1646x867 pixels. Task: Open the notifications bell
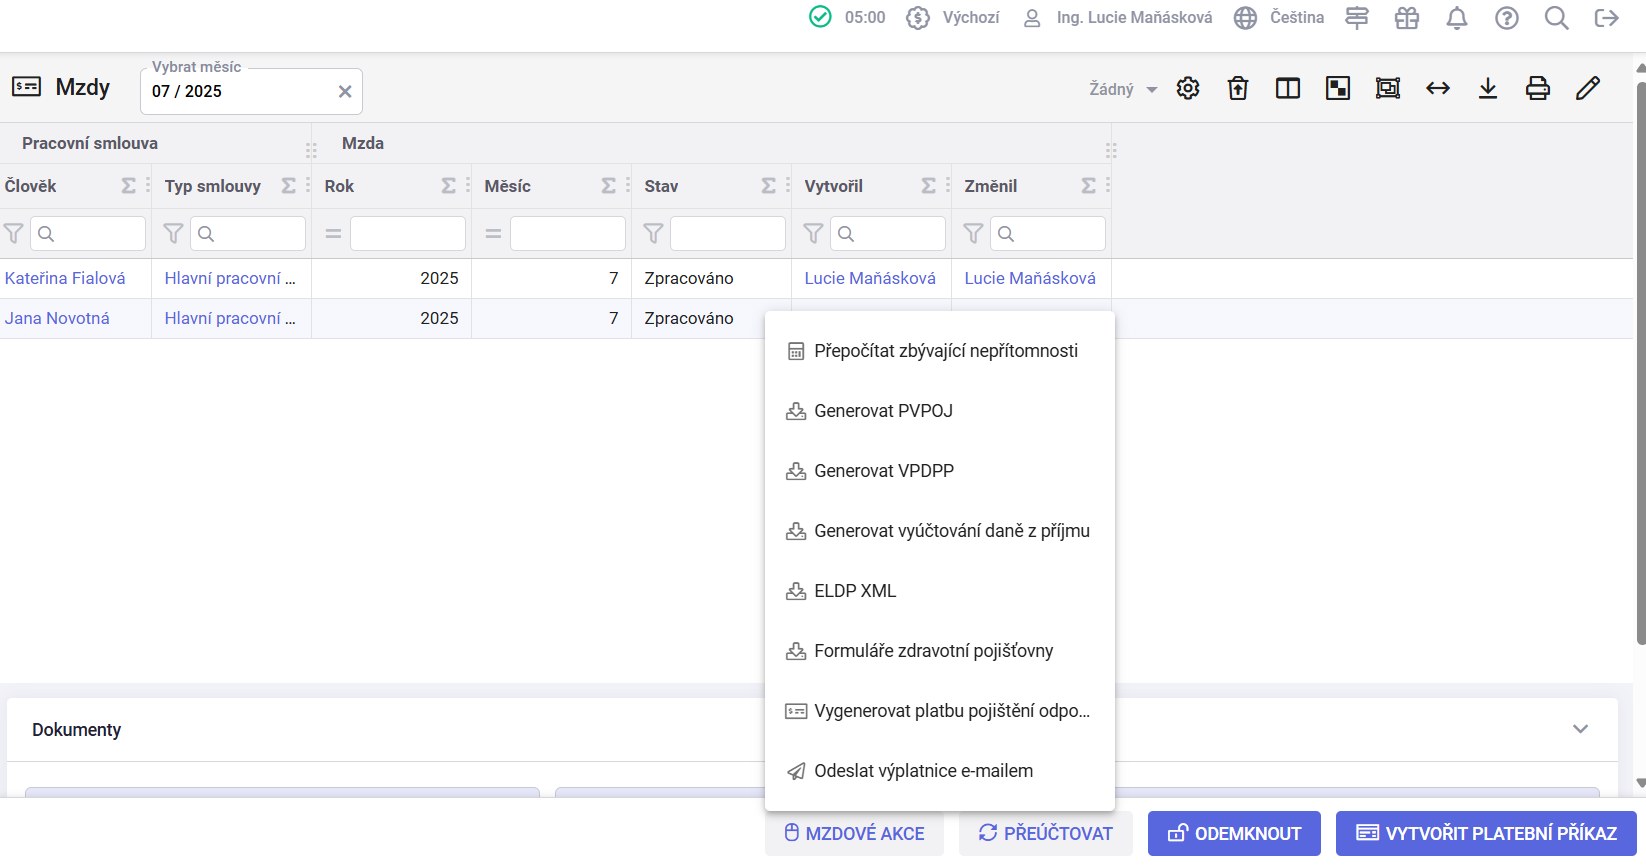(1457, 18)
